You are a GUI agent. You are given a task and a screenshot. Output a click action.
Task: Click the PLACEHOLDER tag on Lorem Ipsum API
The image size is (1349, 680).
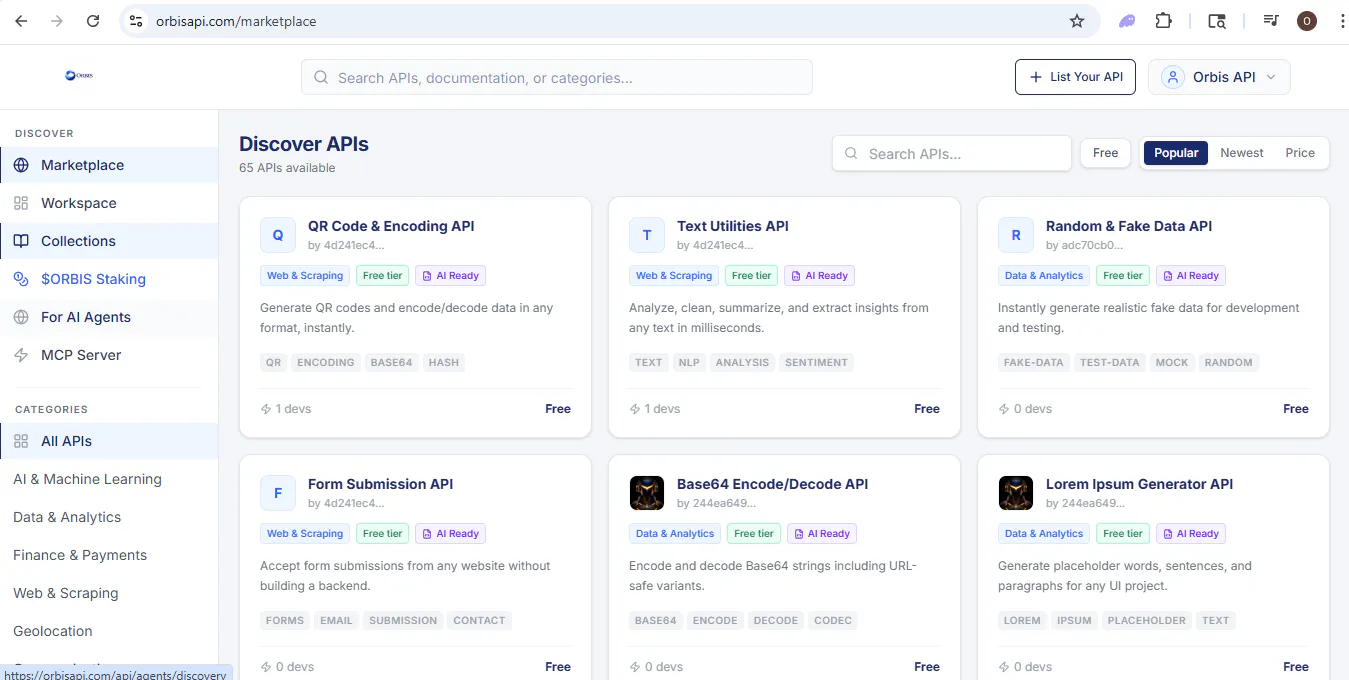(x=1146, y=620)
